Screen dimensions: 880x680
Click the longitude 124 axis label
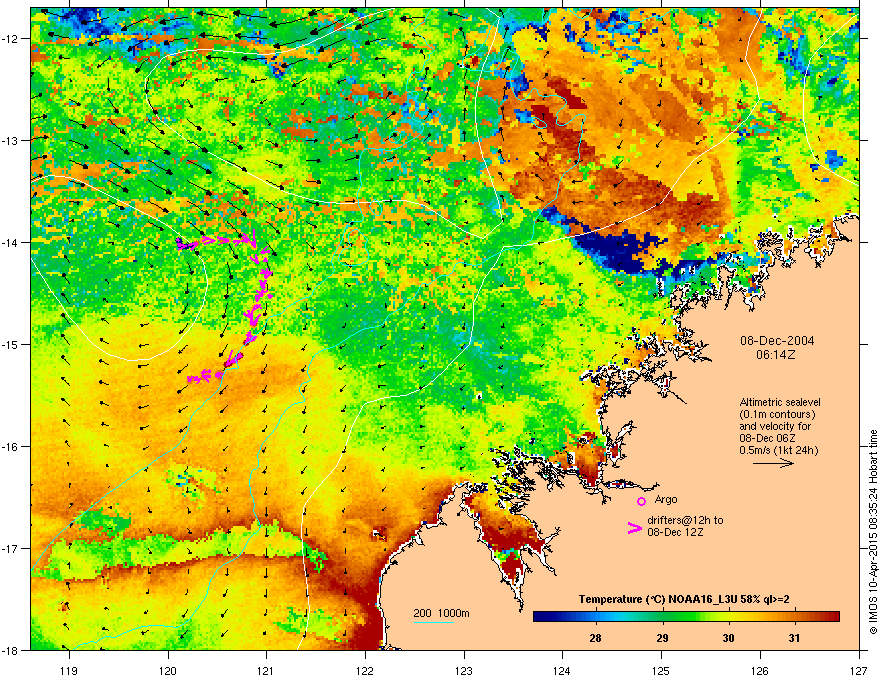[x=562, y=670]
